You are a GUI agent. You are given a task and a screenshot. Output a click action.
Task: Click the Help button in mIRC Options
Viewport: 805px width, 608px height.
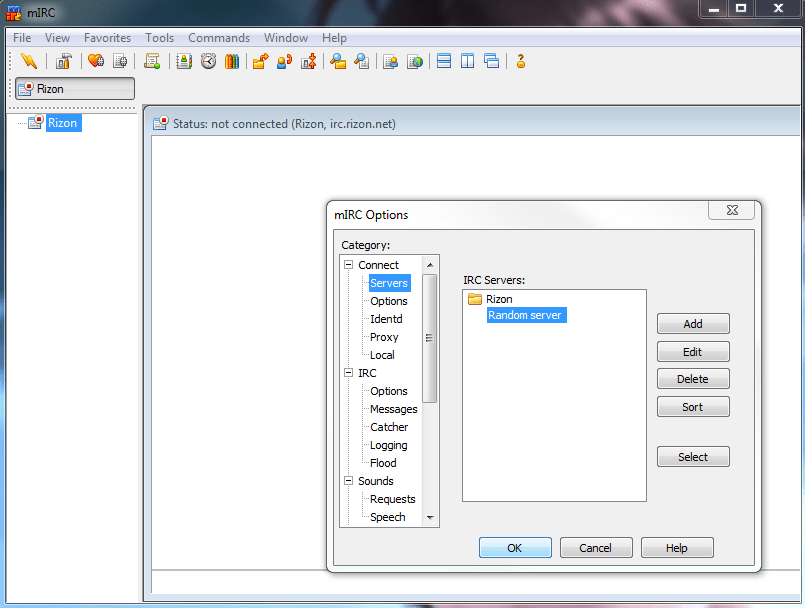(677, 547)
